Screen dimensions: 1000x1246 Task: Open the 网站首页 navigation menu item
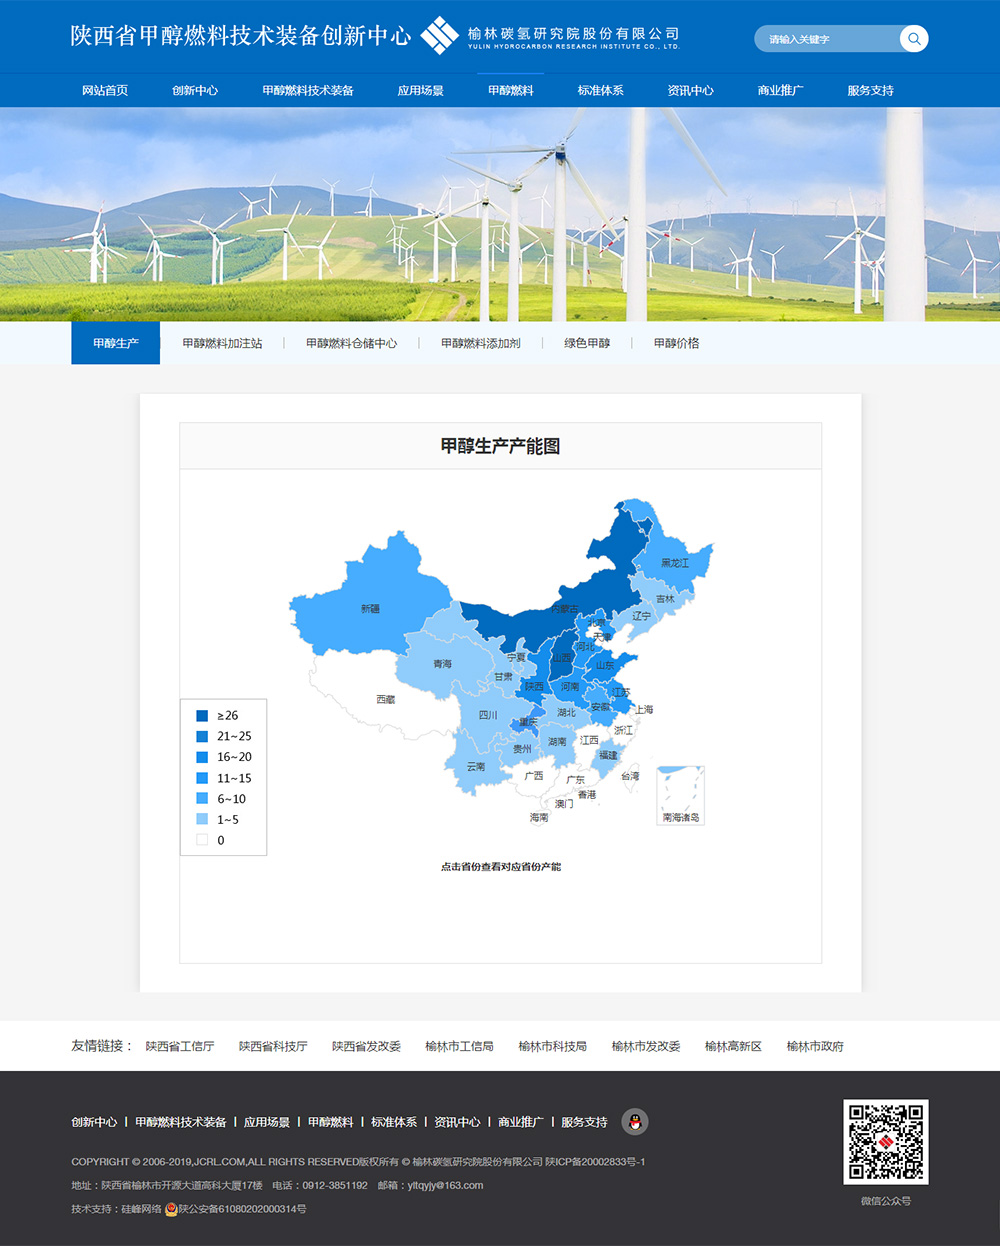coord(105,90)
